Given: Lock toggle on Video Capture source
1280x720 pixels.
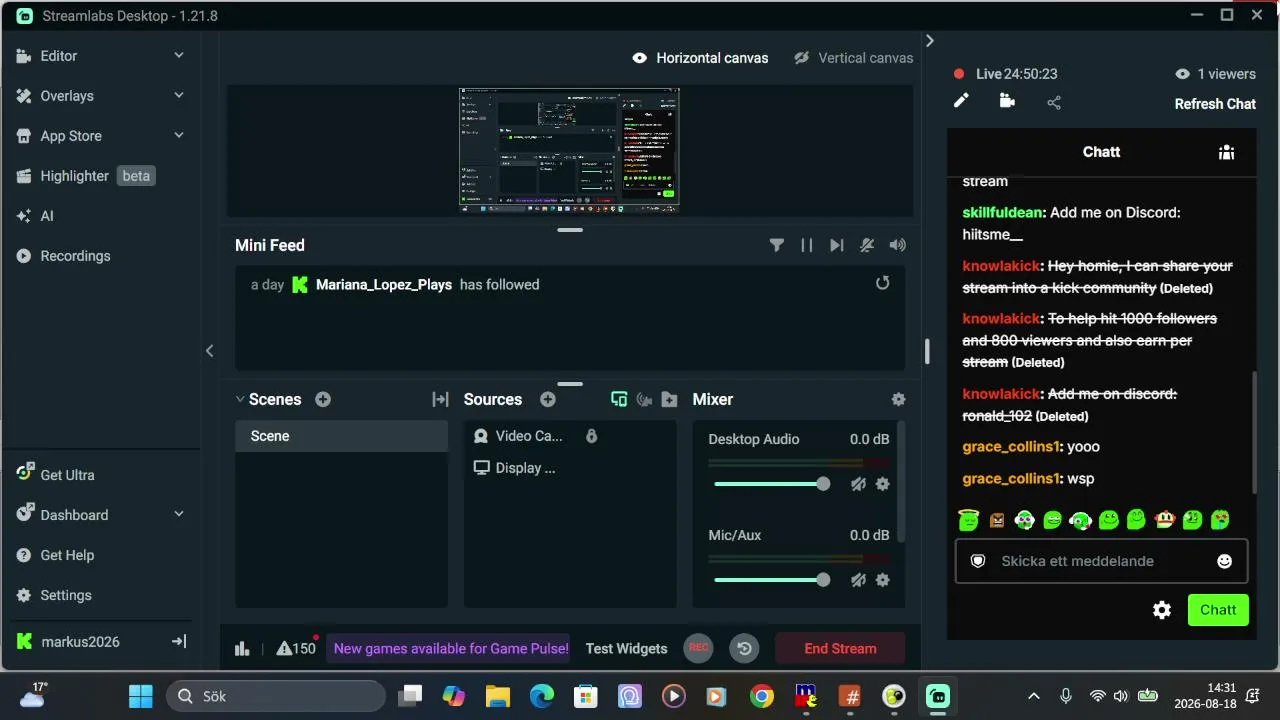Looking at the screenshot, I should tap(591, 436).
